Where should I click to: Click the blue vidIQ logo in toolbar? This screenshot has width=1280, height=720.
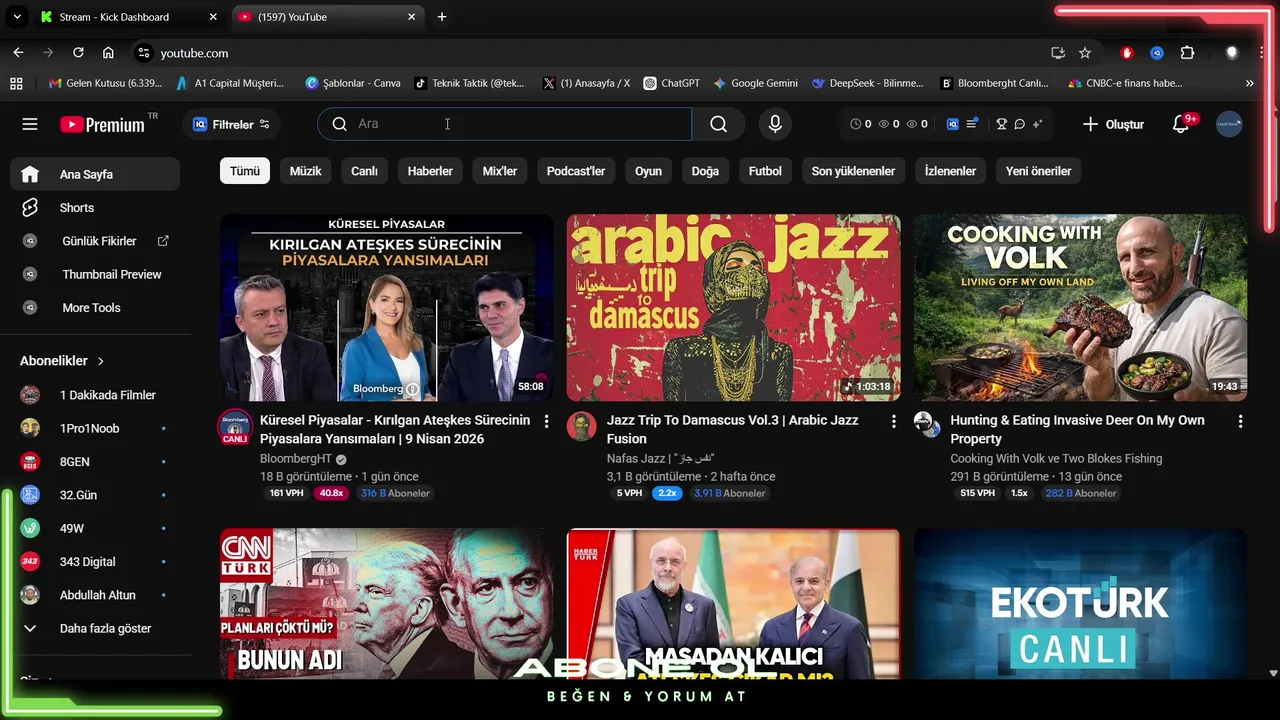point(952,124)
